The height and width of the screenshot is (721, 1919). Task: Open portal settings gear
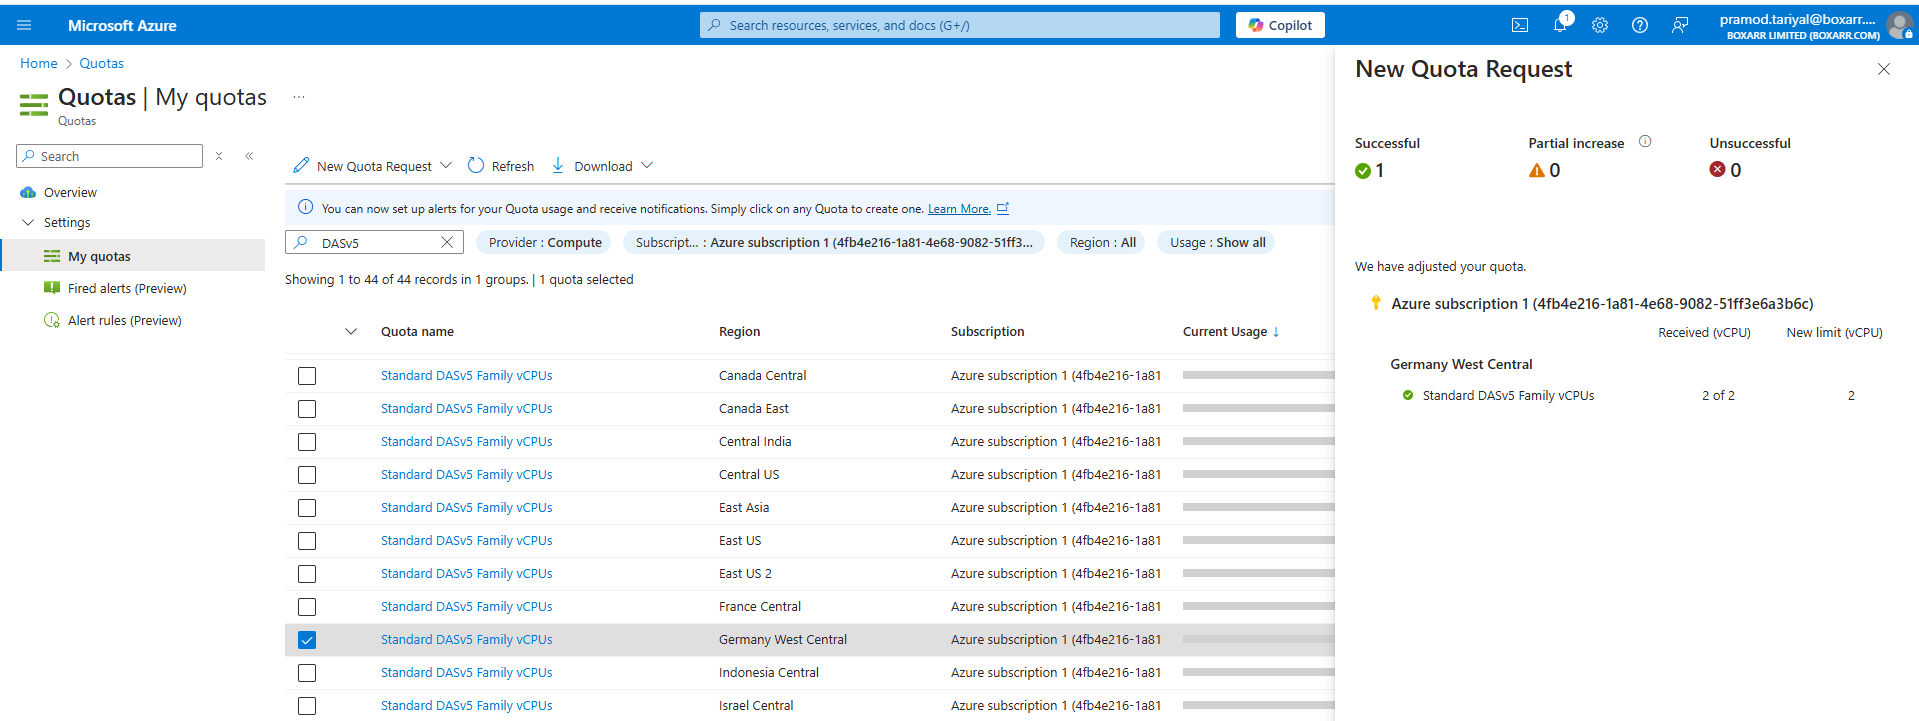pyautogui.click(x=1600, y=25)
